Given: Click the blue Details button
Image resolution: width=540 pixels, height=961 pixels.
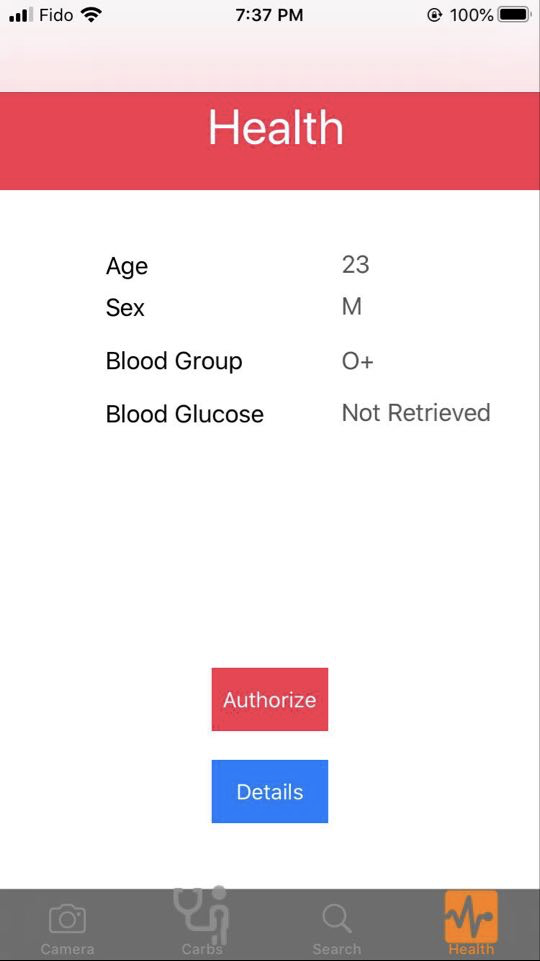Looking at the screenshot, I should pos(270,791).
